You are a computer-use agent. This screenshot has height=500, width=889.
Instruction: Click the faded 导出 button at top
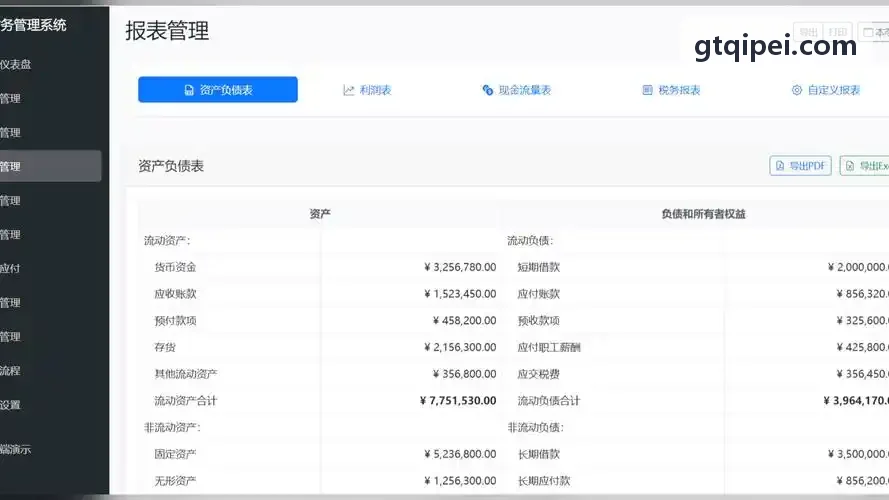click(x=808, y=32)
